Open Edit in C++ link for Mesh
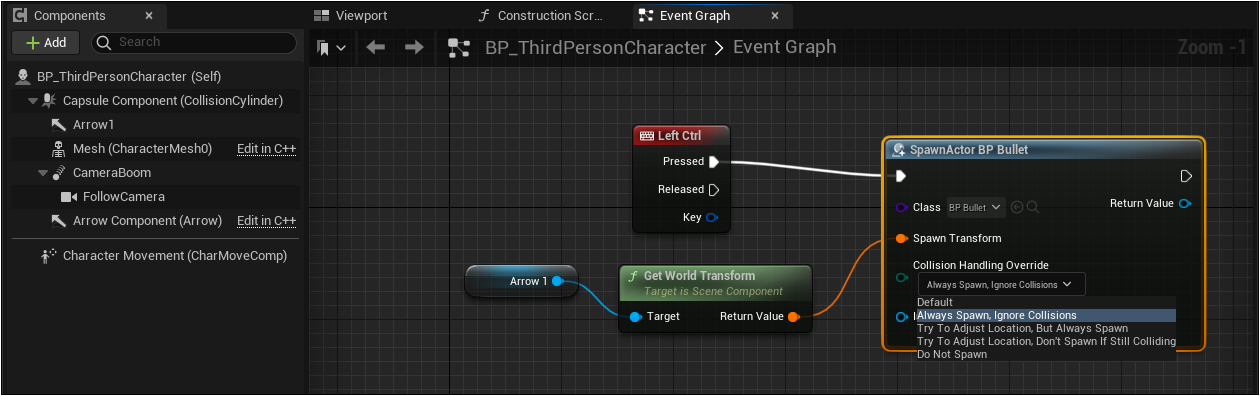Viewport: 1260px width, 396px height. tap(266, 149)
